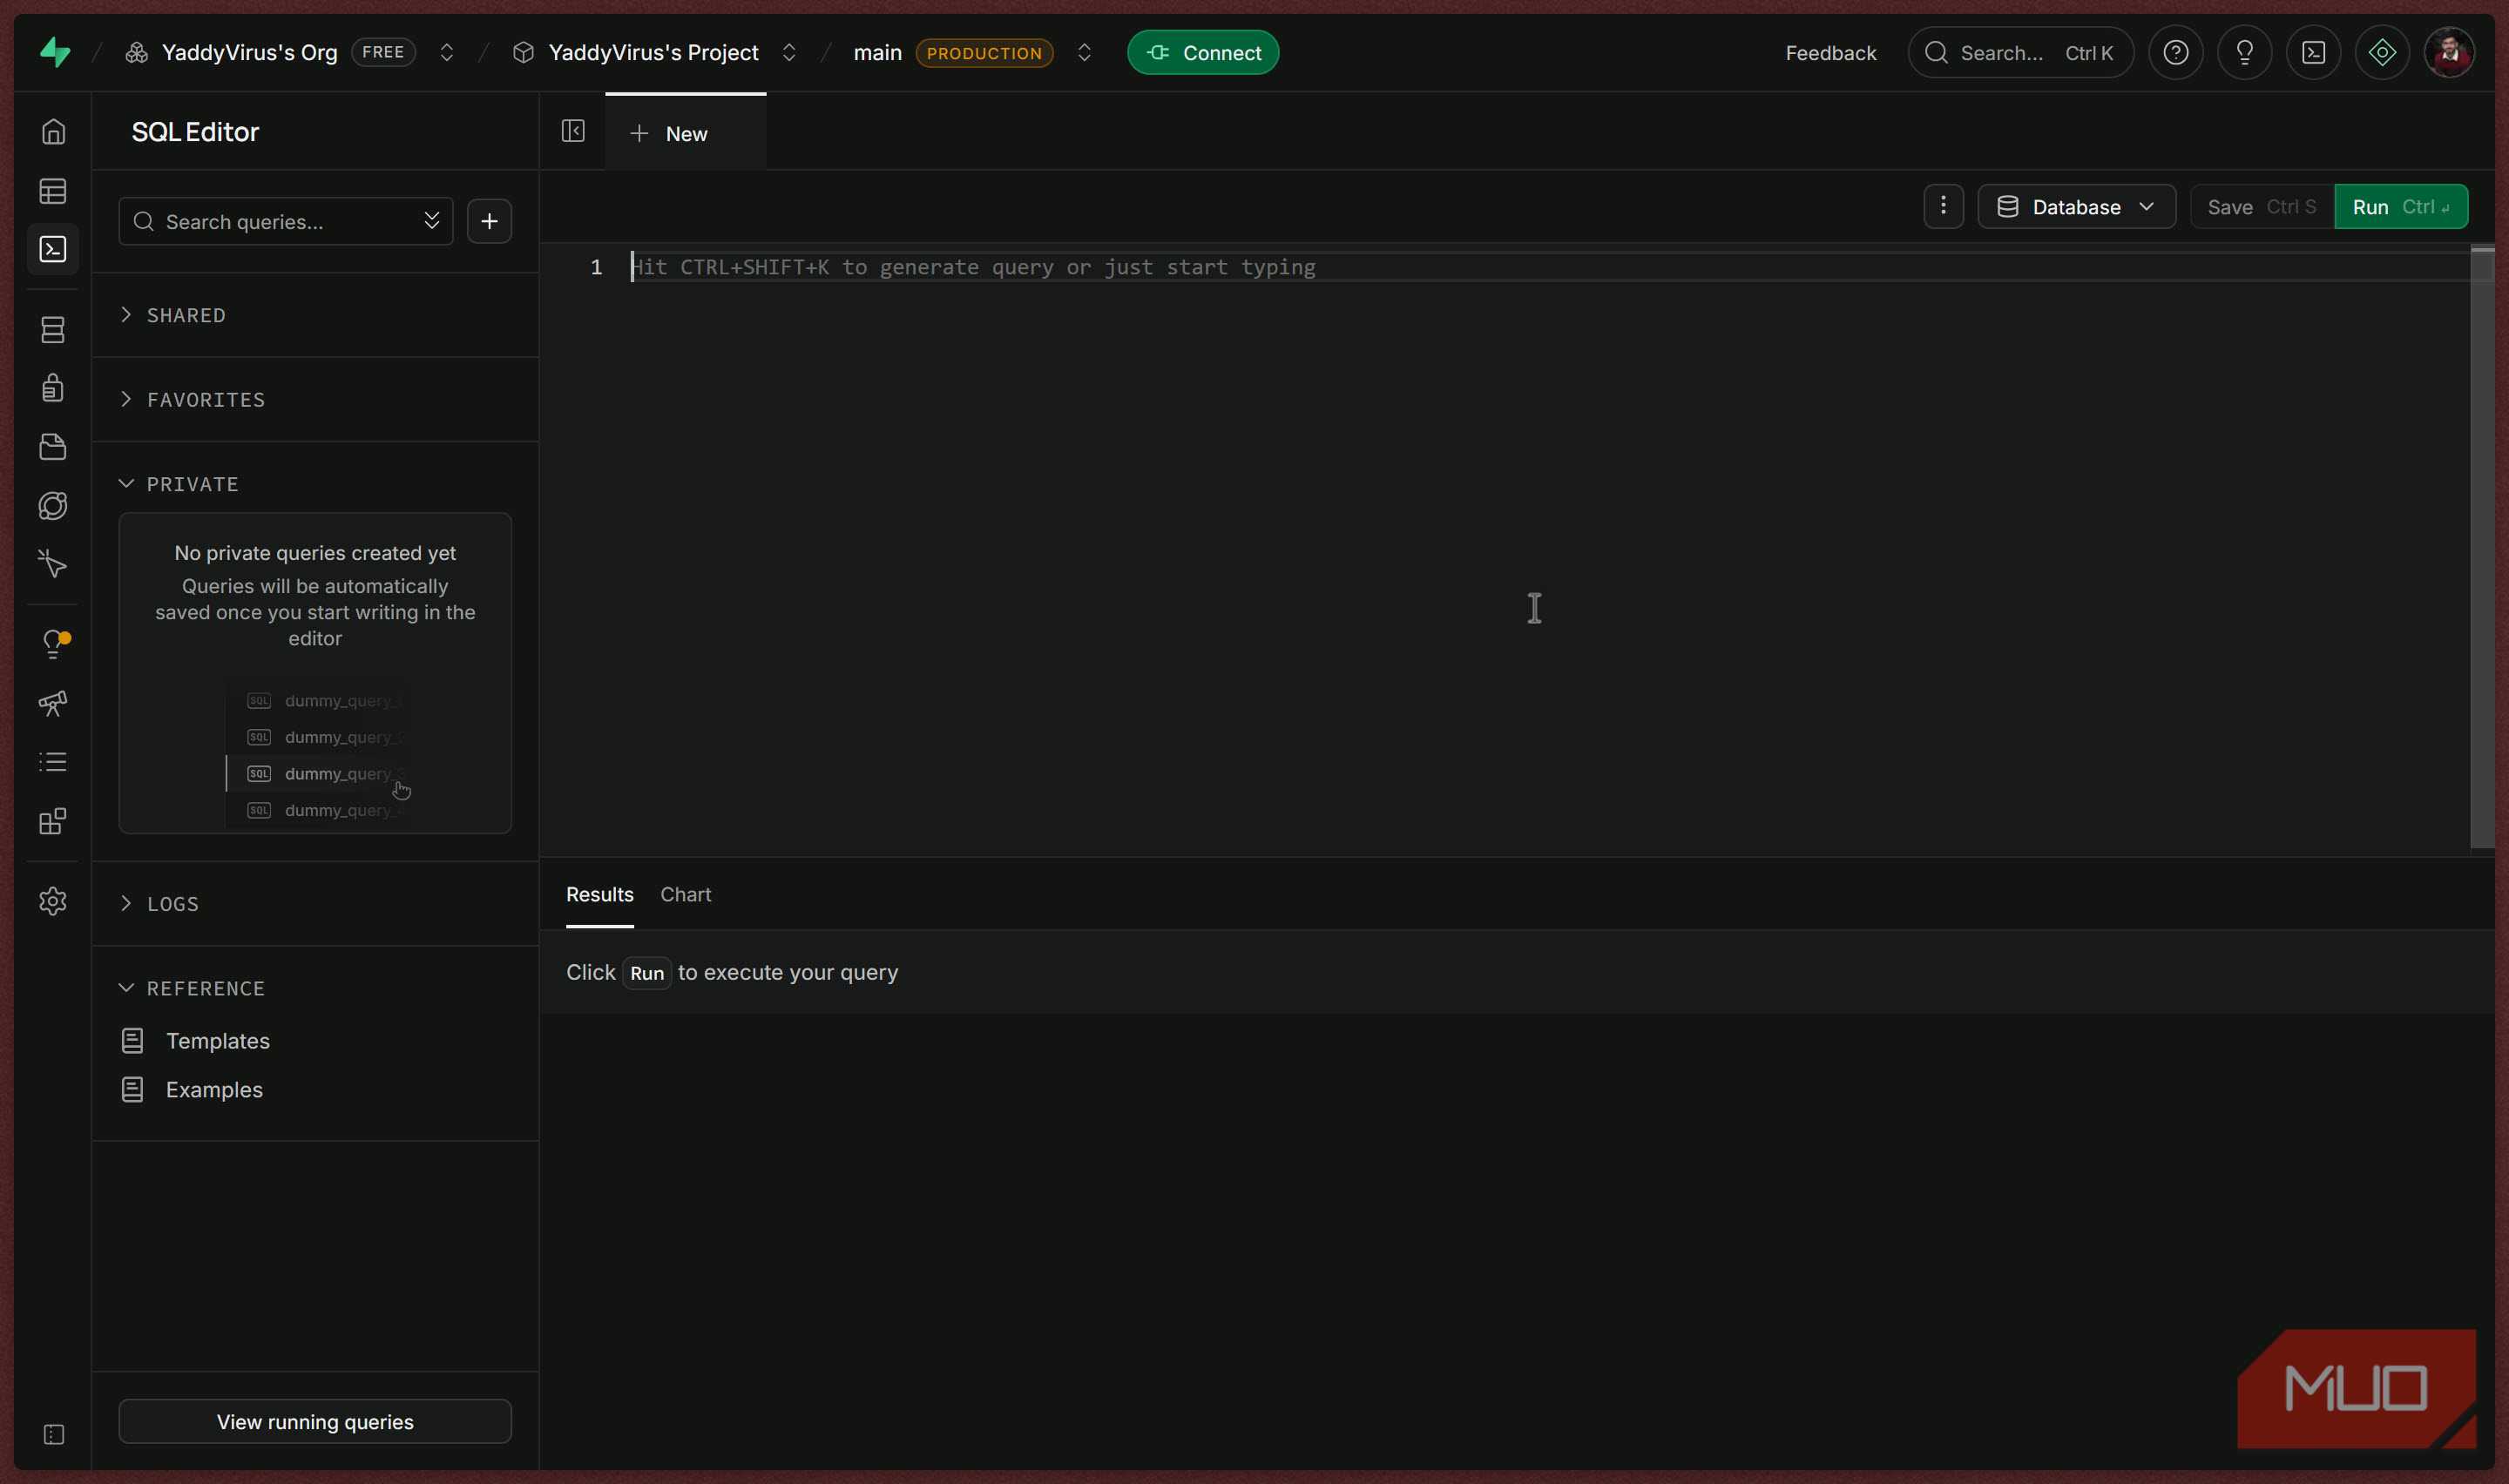Click the FREE plan badge
This screenshot has width=2509, height=1484.
click(383, 52)
